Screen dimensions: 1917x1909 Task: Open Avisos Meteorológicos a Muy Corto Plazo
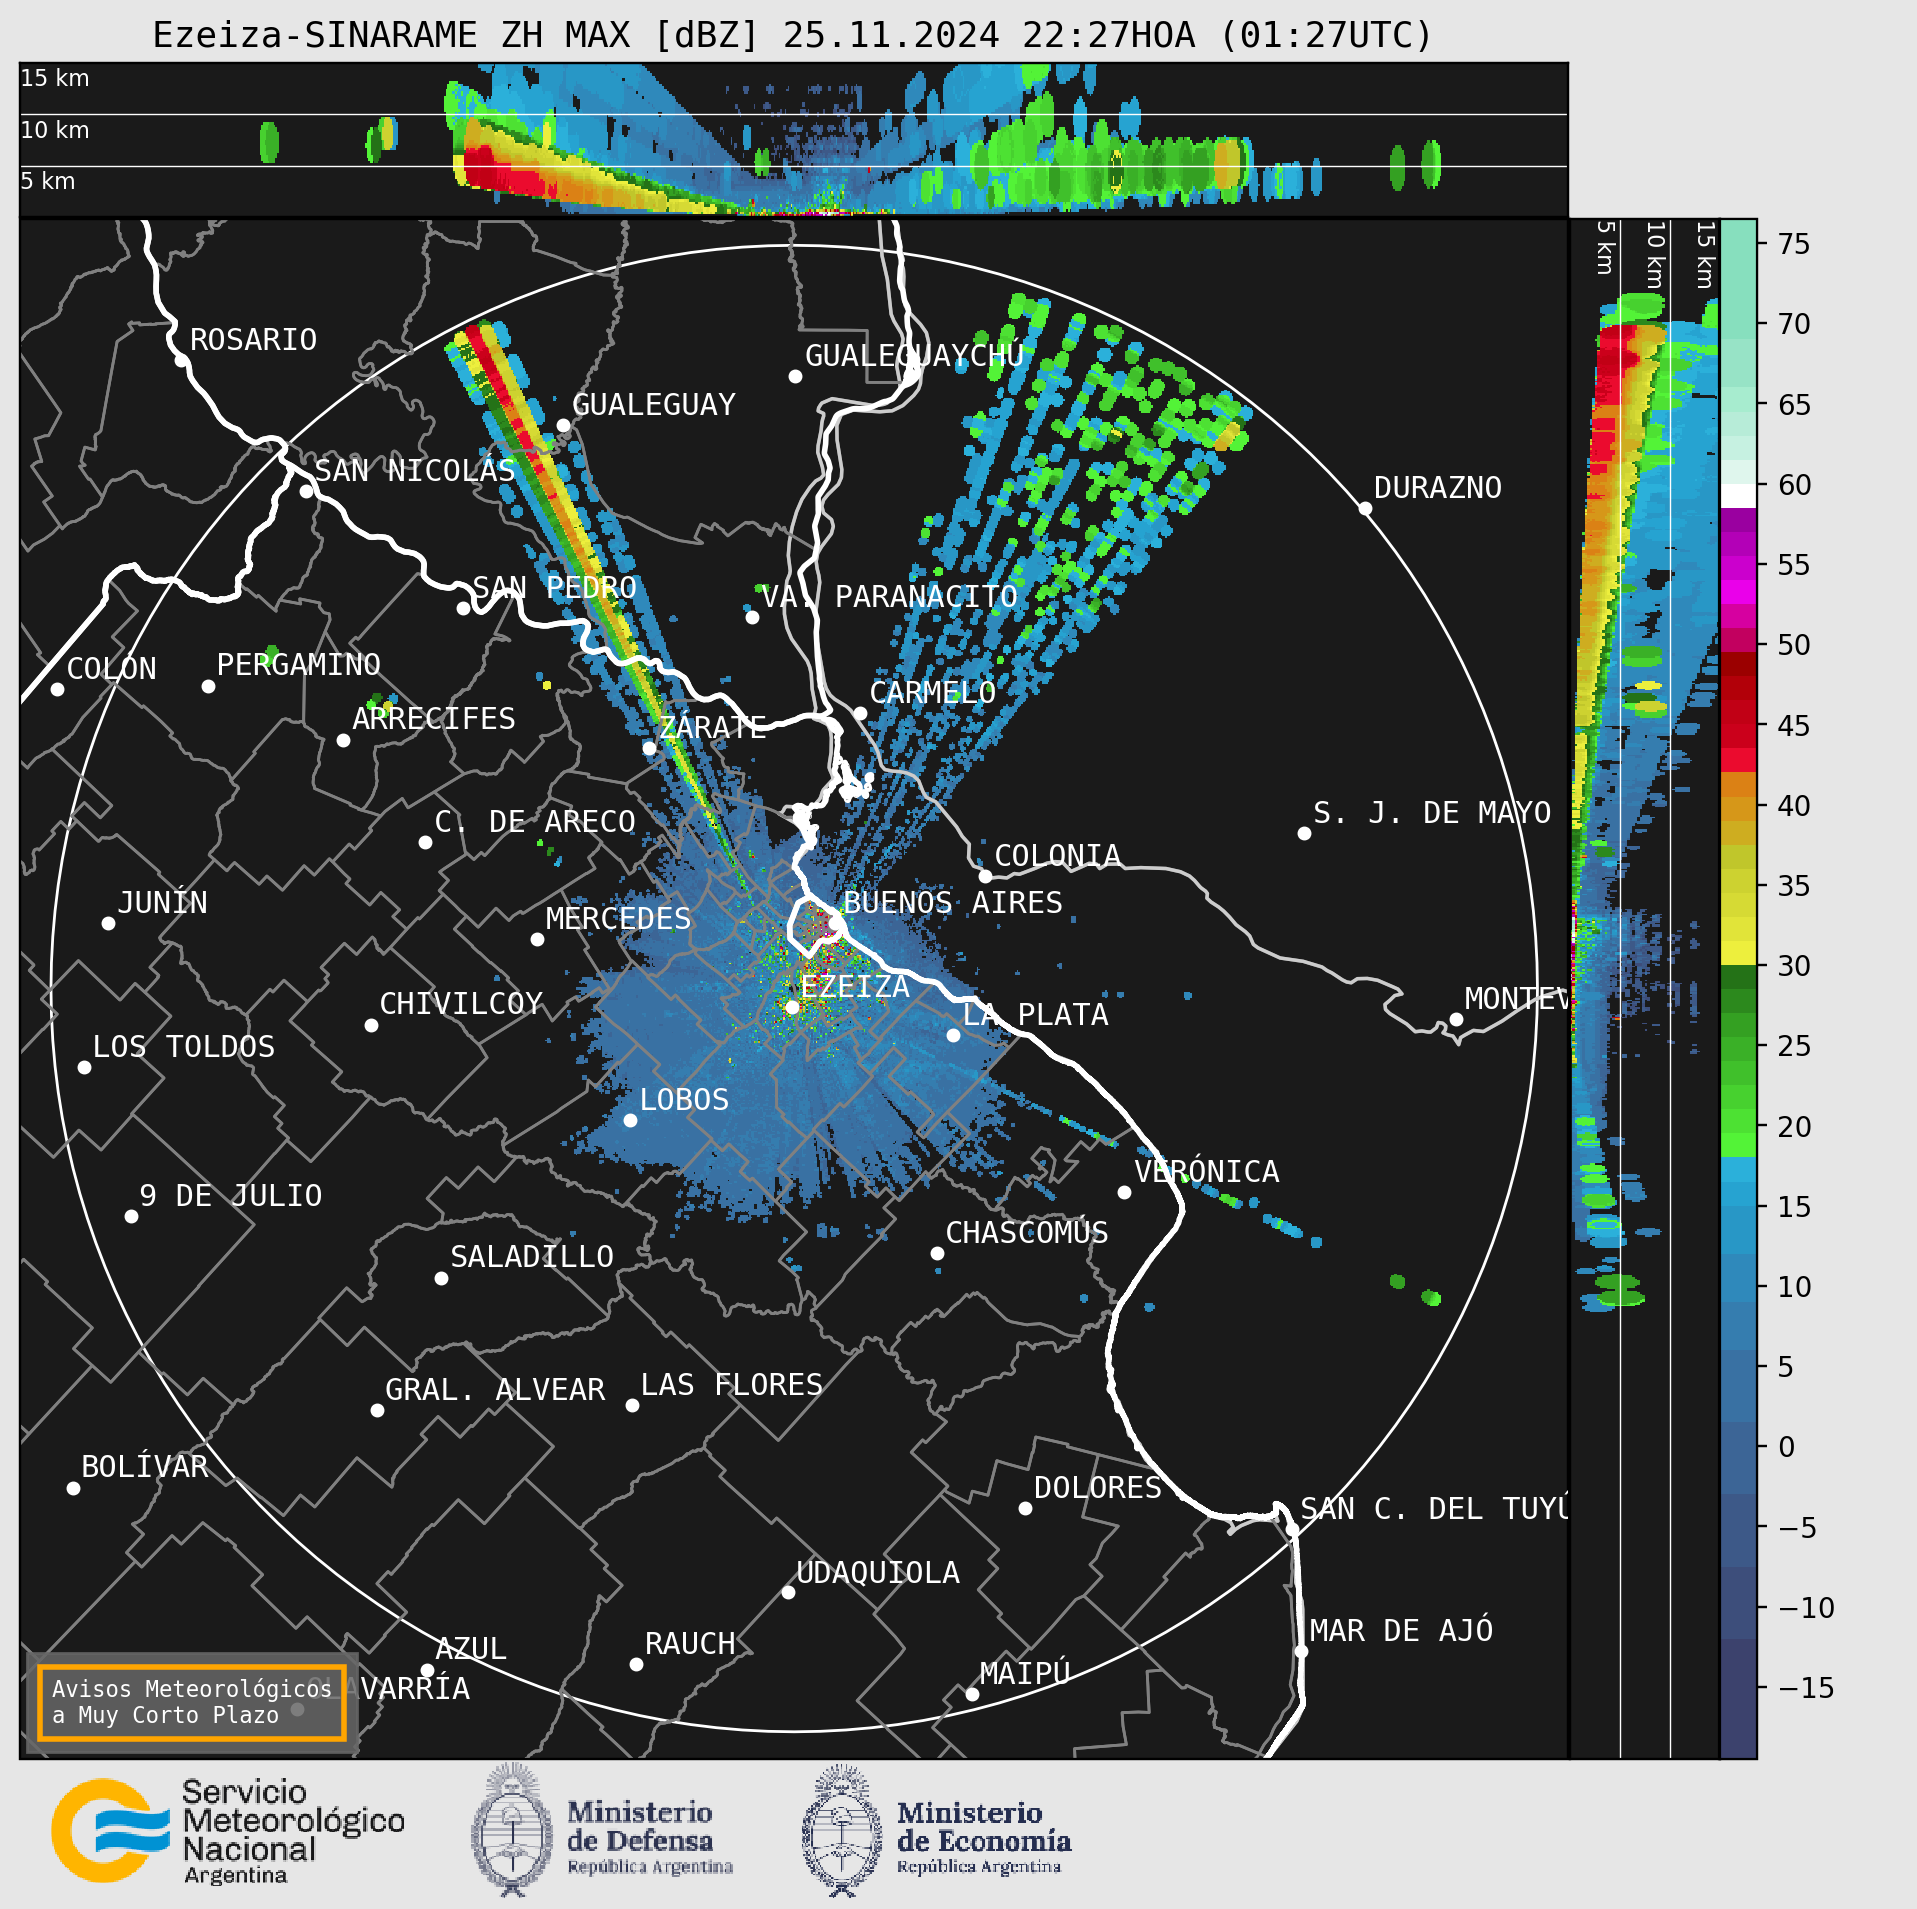click(x=191, y=1702)
